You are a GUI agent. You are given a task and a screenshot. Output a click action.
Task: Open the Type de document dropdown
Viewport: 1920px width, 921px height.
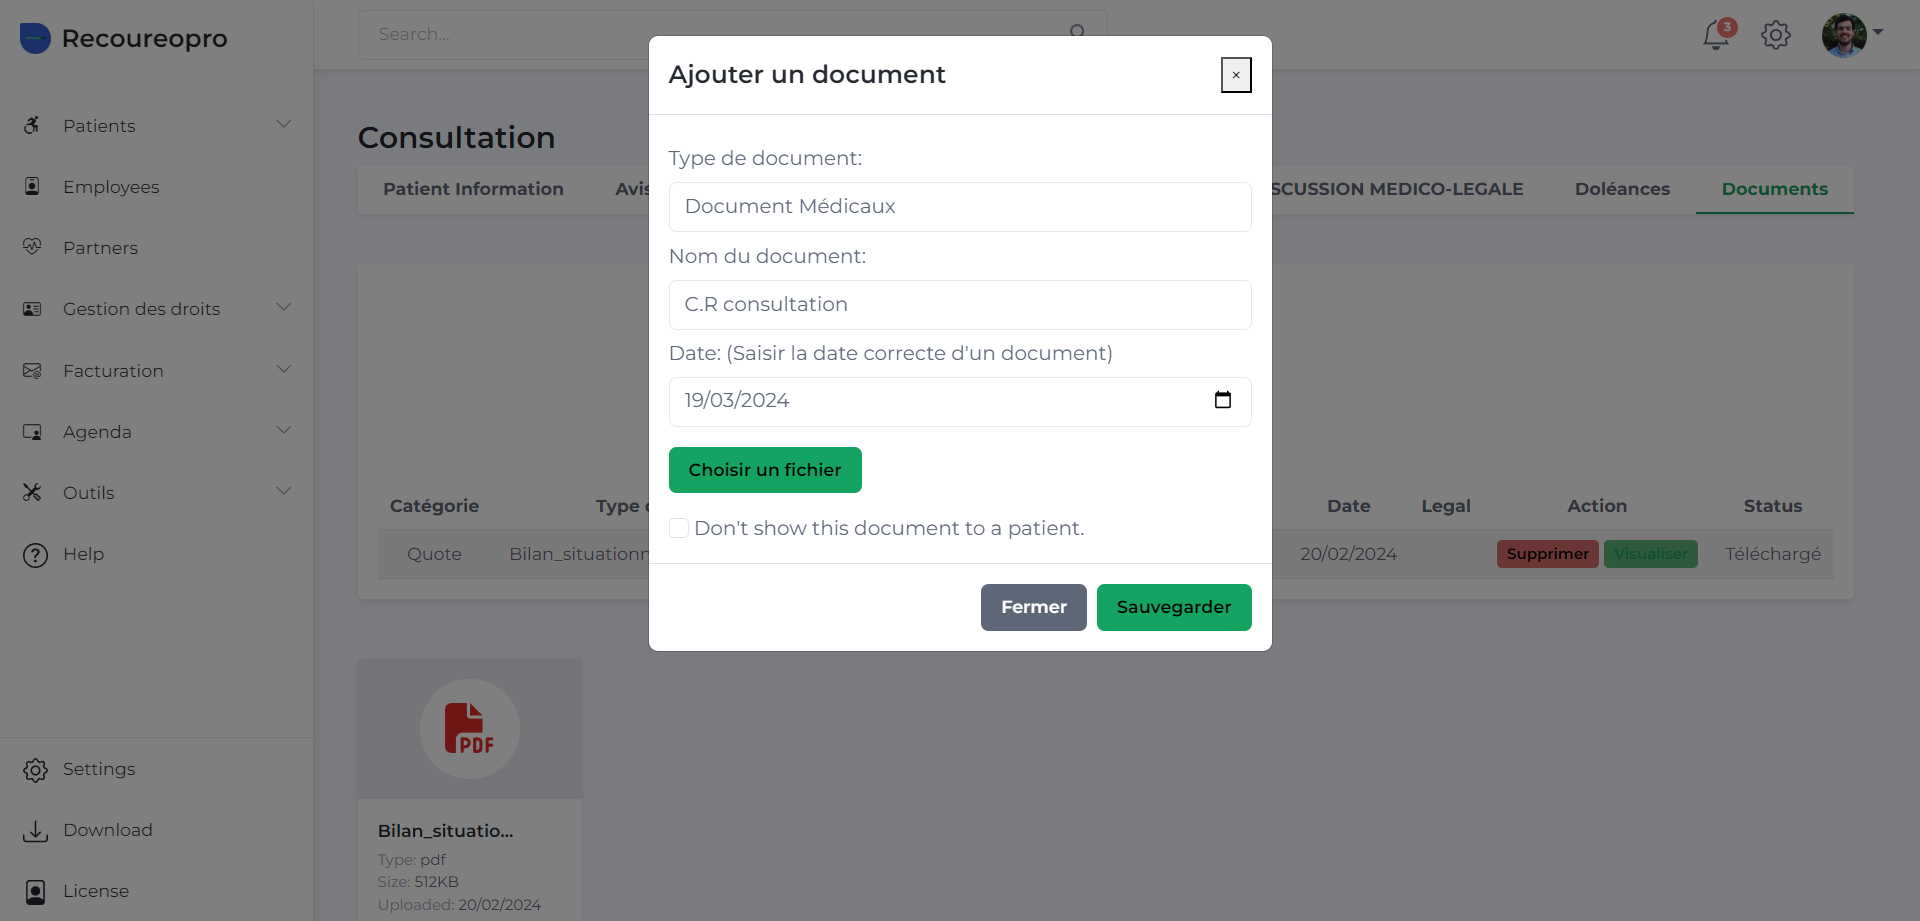pyautogui.click(x=960, y=207)
